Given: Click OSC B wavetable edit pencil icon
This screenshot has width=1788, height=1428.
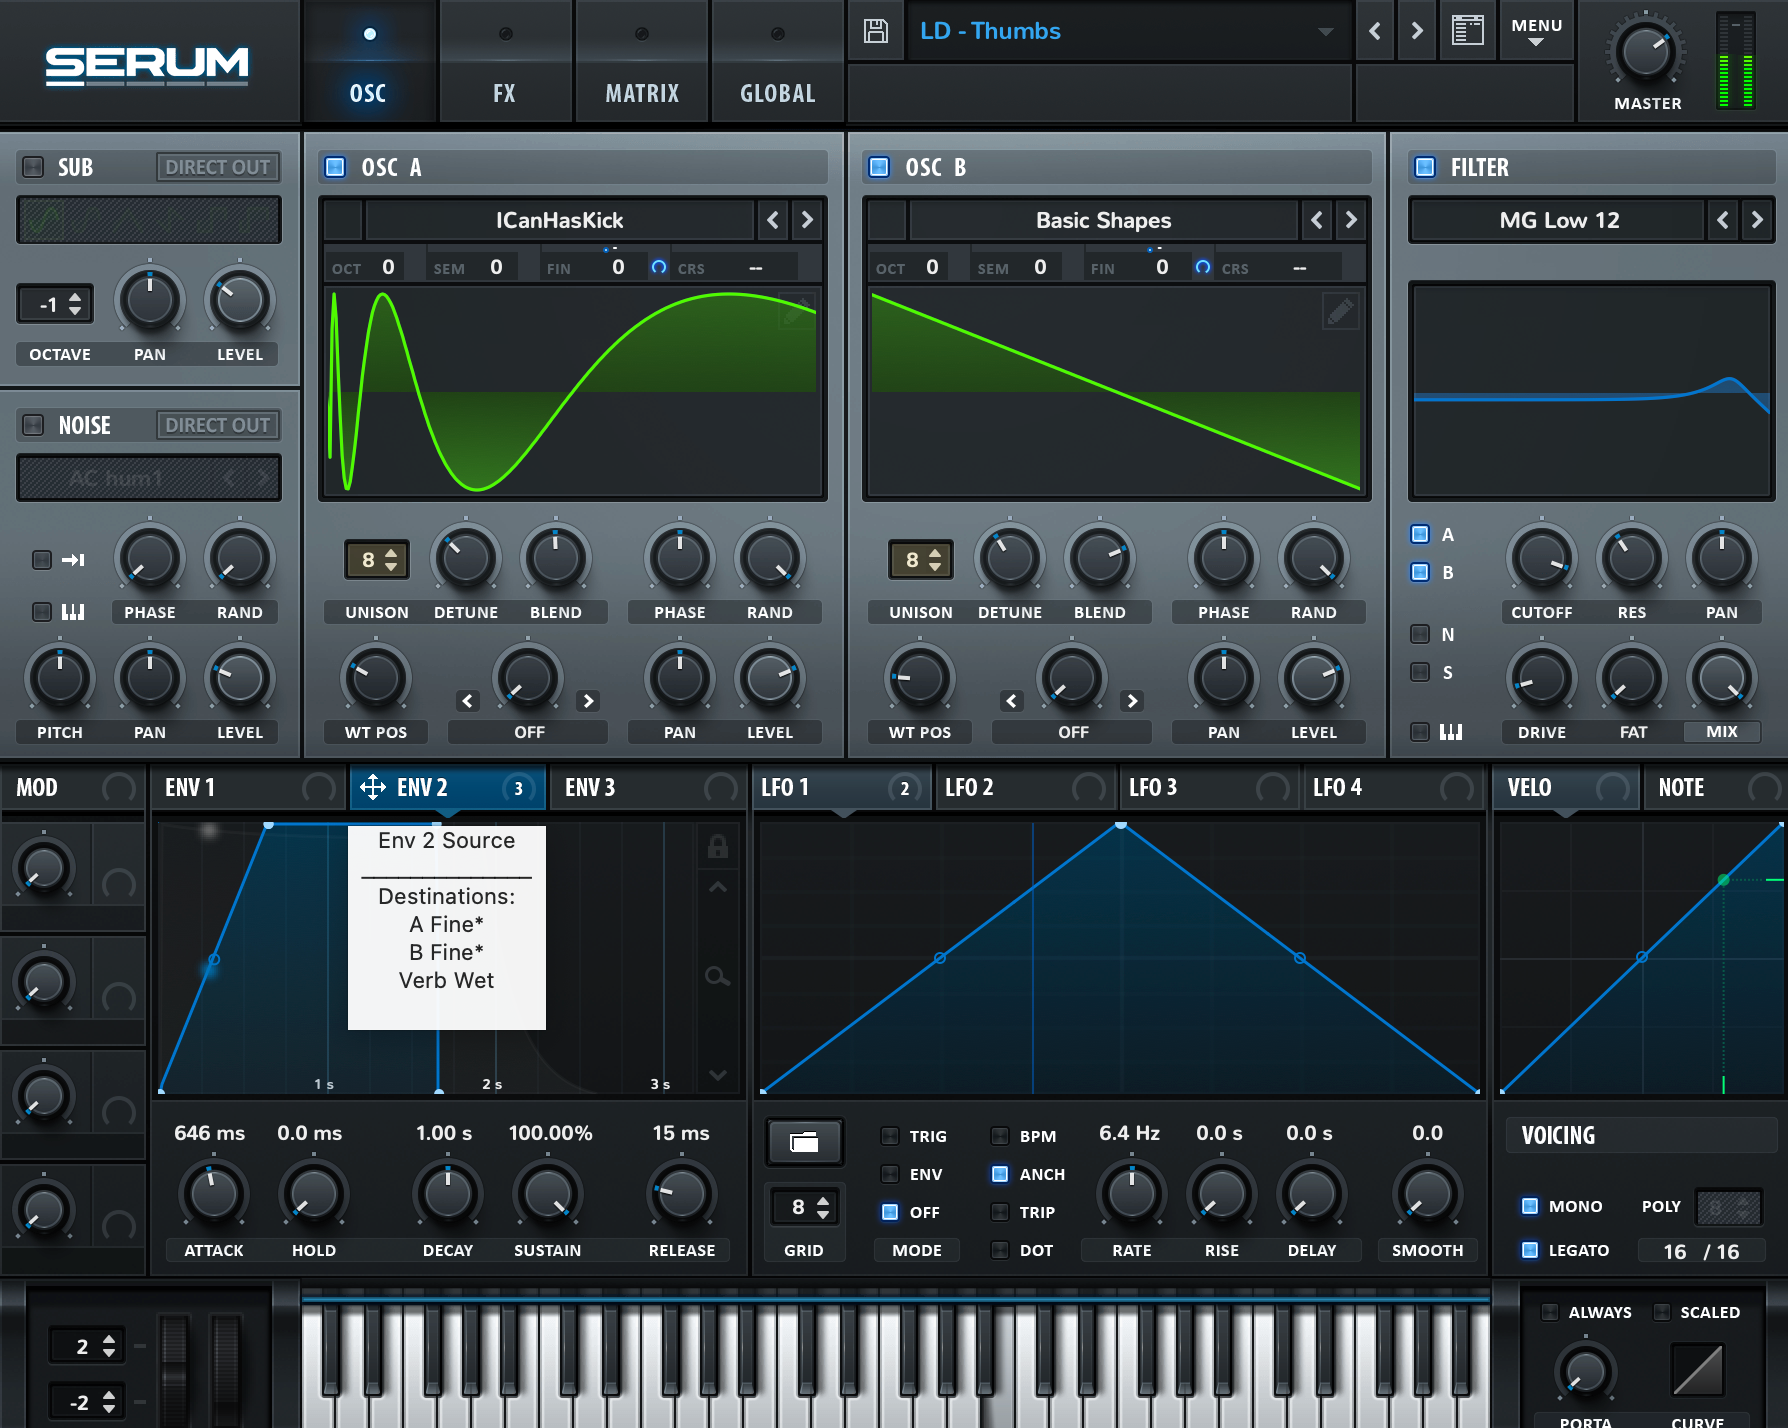Looking at the screenshot, I should (1341, 311).
